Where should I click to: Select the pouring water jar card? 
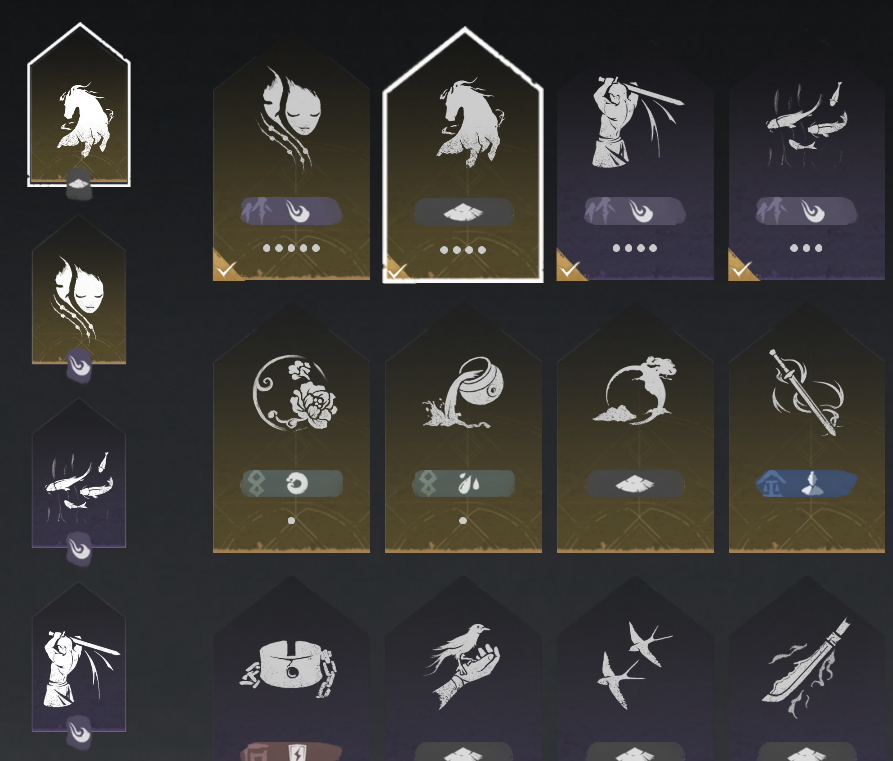point(463,430)
